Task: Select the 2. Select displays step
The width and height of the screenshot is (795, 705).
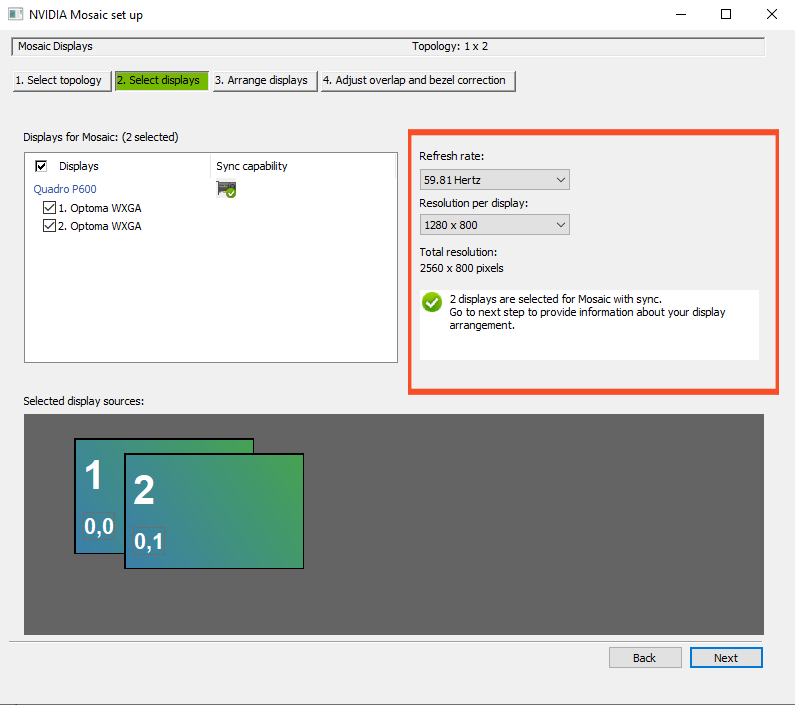Action: [x=162, y=81]
